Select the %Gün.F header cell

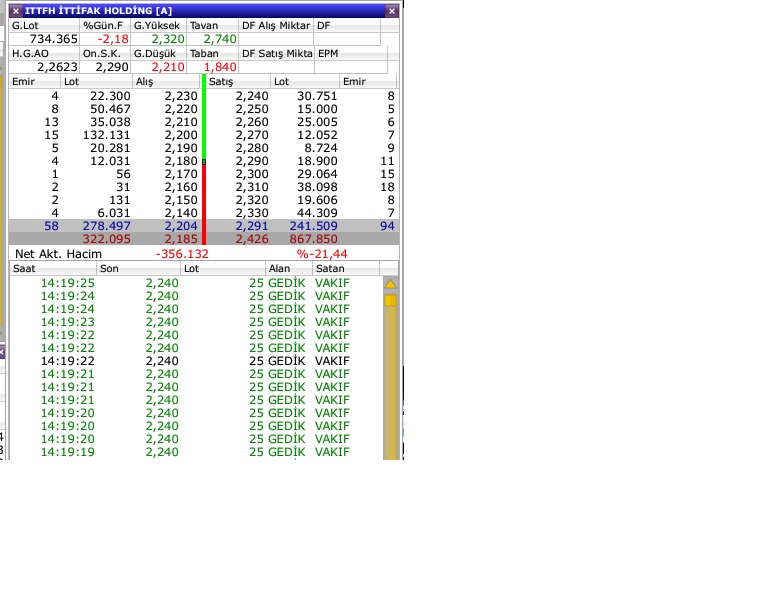[105, 25]
